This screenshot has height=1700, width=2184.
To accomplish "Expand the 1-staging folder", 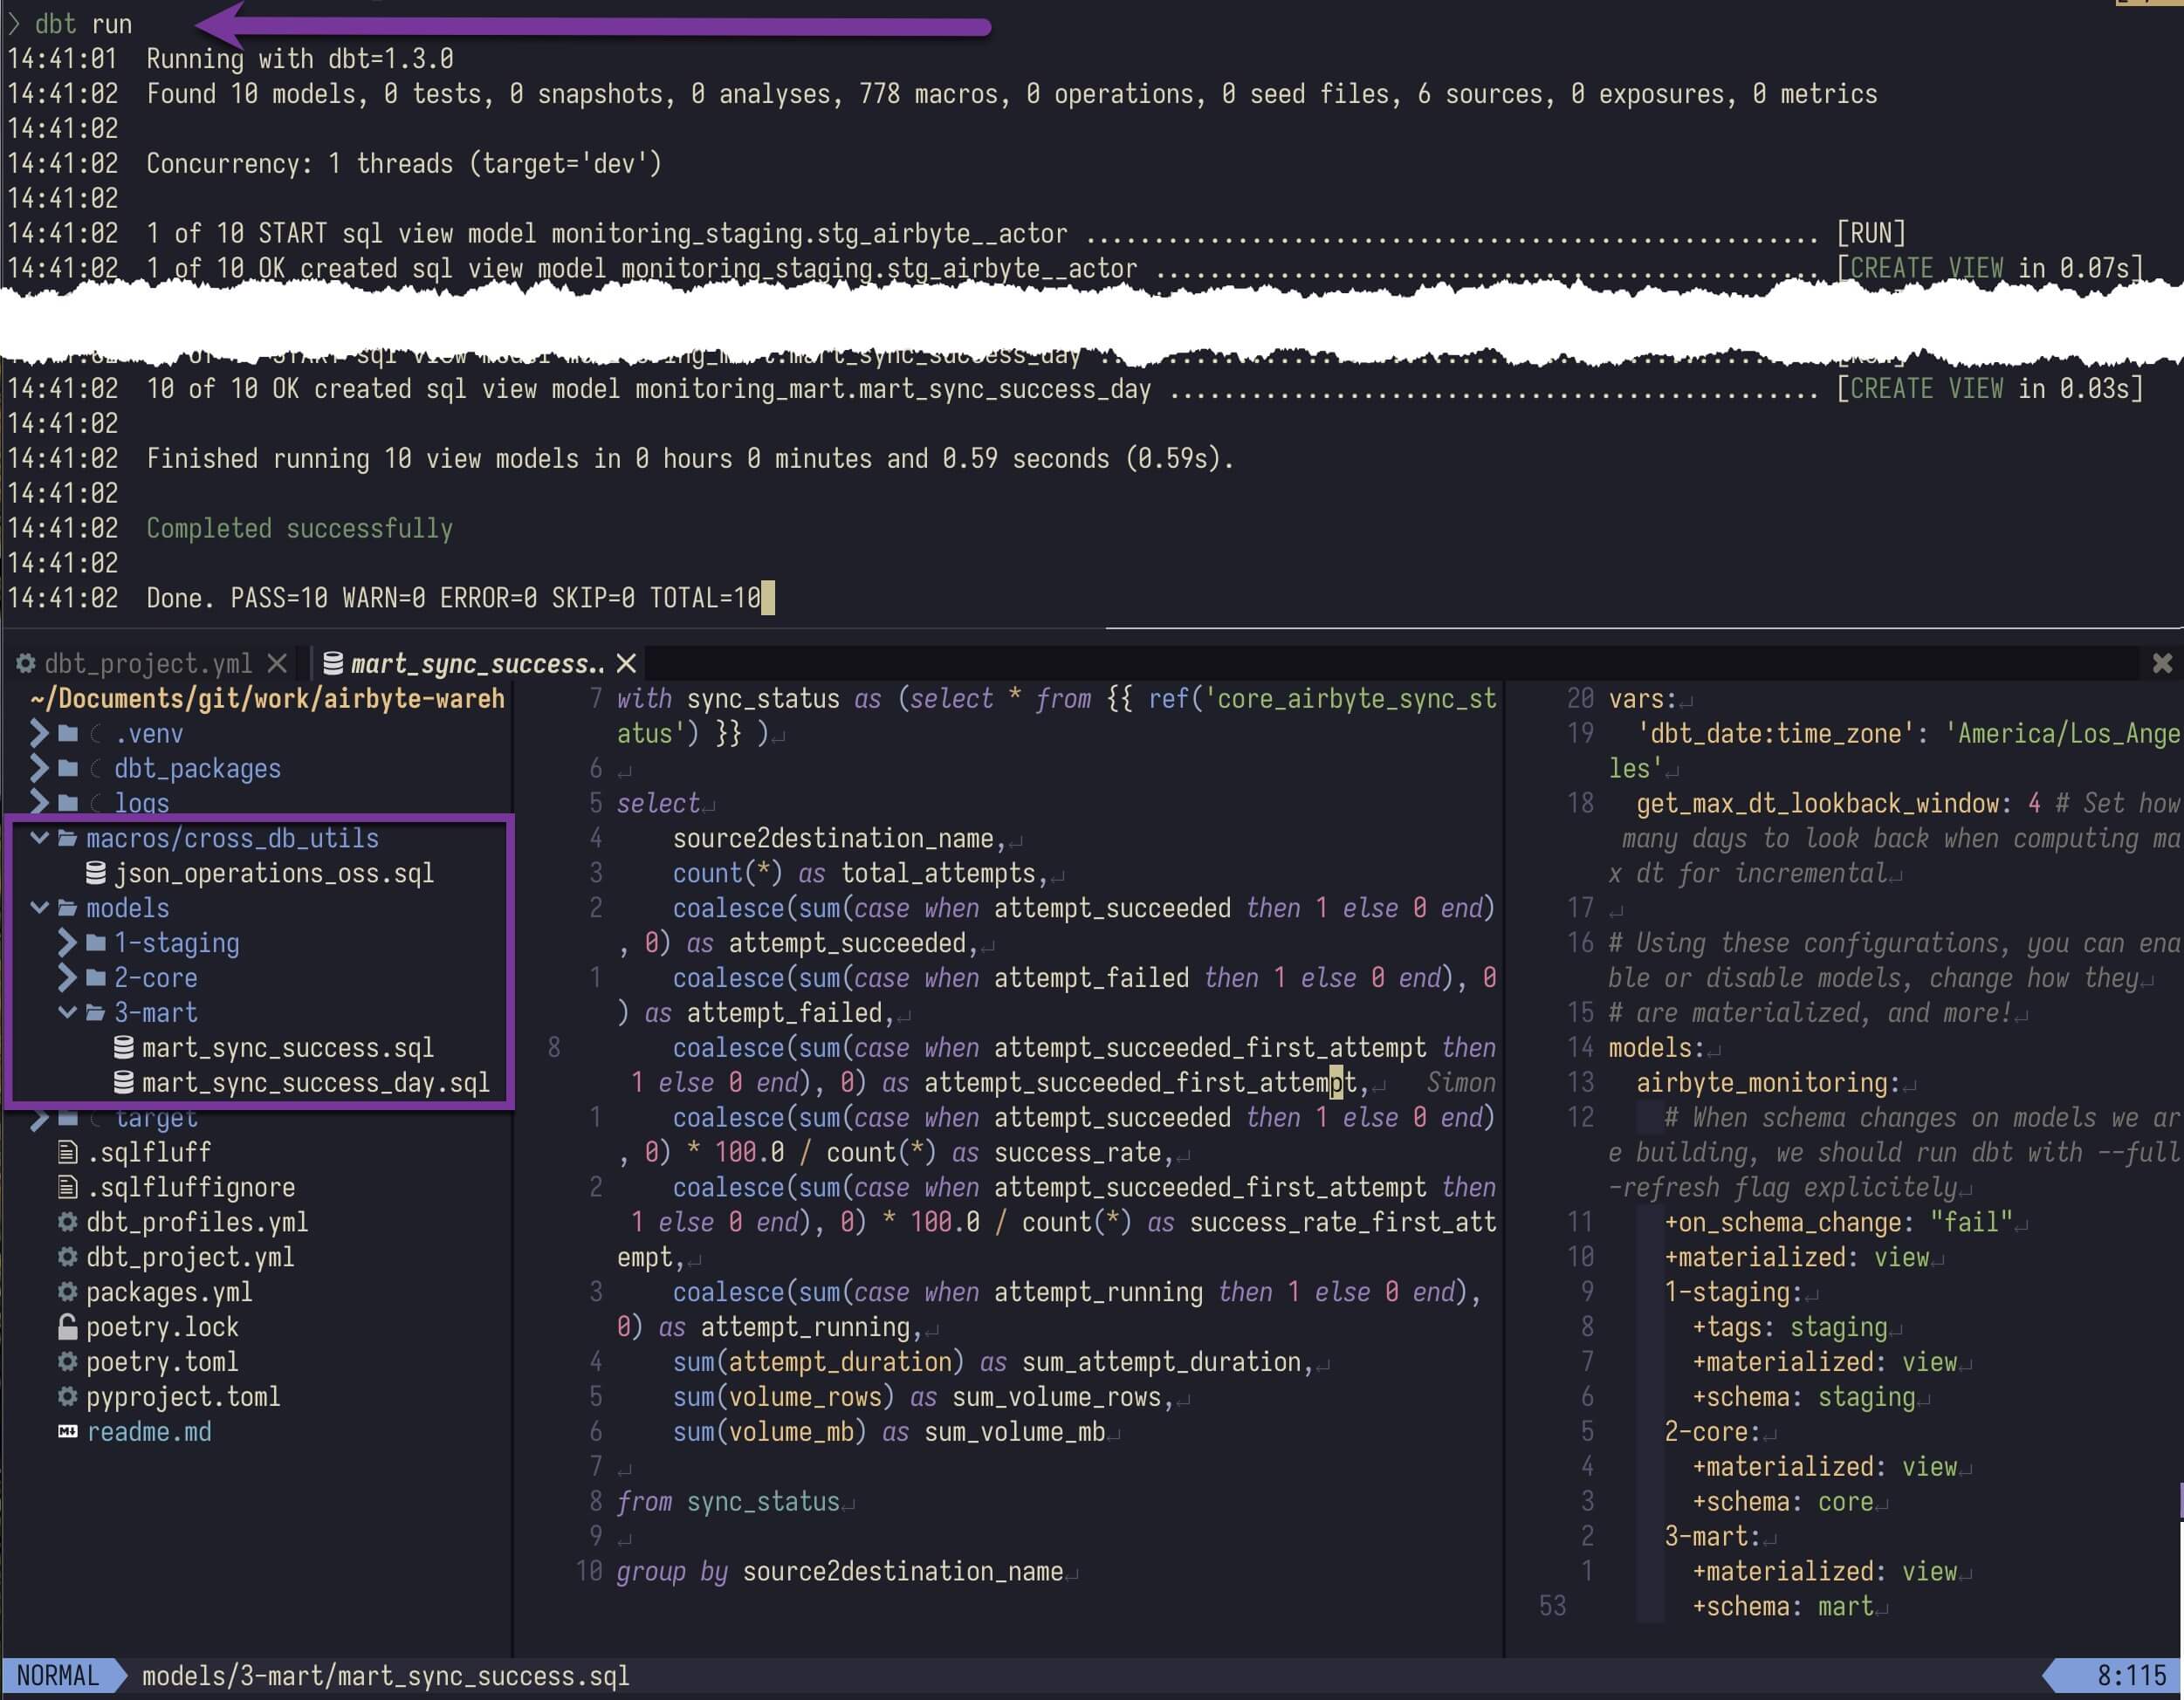I will pyautogui.click(x=67, y=943).
